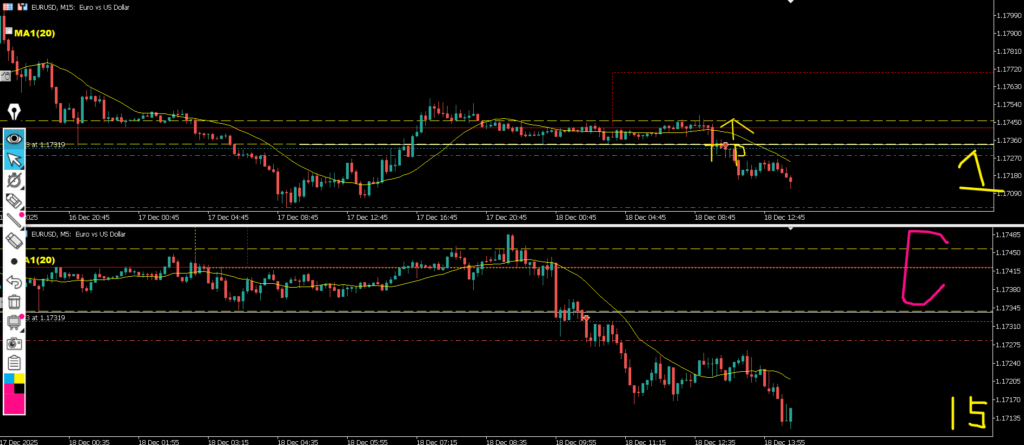Click the trash can delete icon
1024x445 pixels.
point(15,301)
